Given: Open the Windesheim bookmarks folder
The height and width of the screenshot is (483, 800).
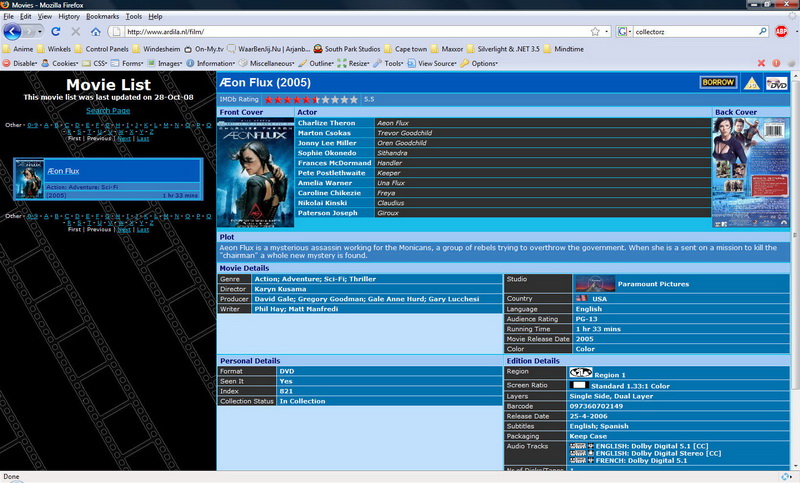Looking at the screenshot, I should pos(156,49).
